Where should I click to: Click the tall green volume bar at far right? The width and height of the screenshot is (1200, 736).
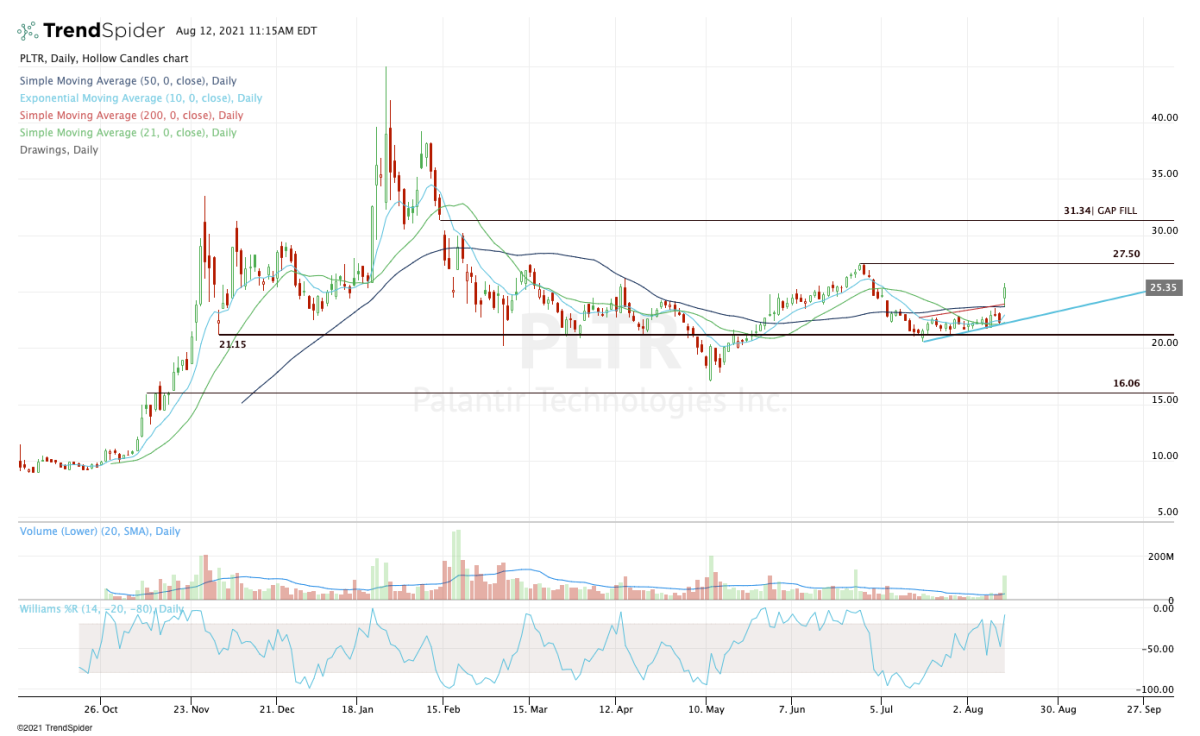(1004, 587)
